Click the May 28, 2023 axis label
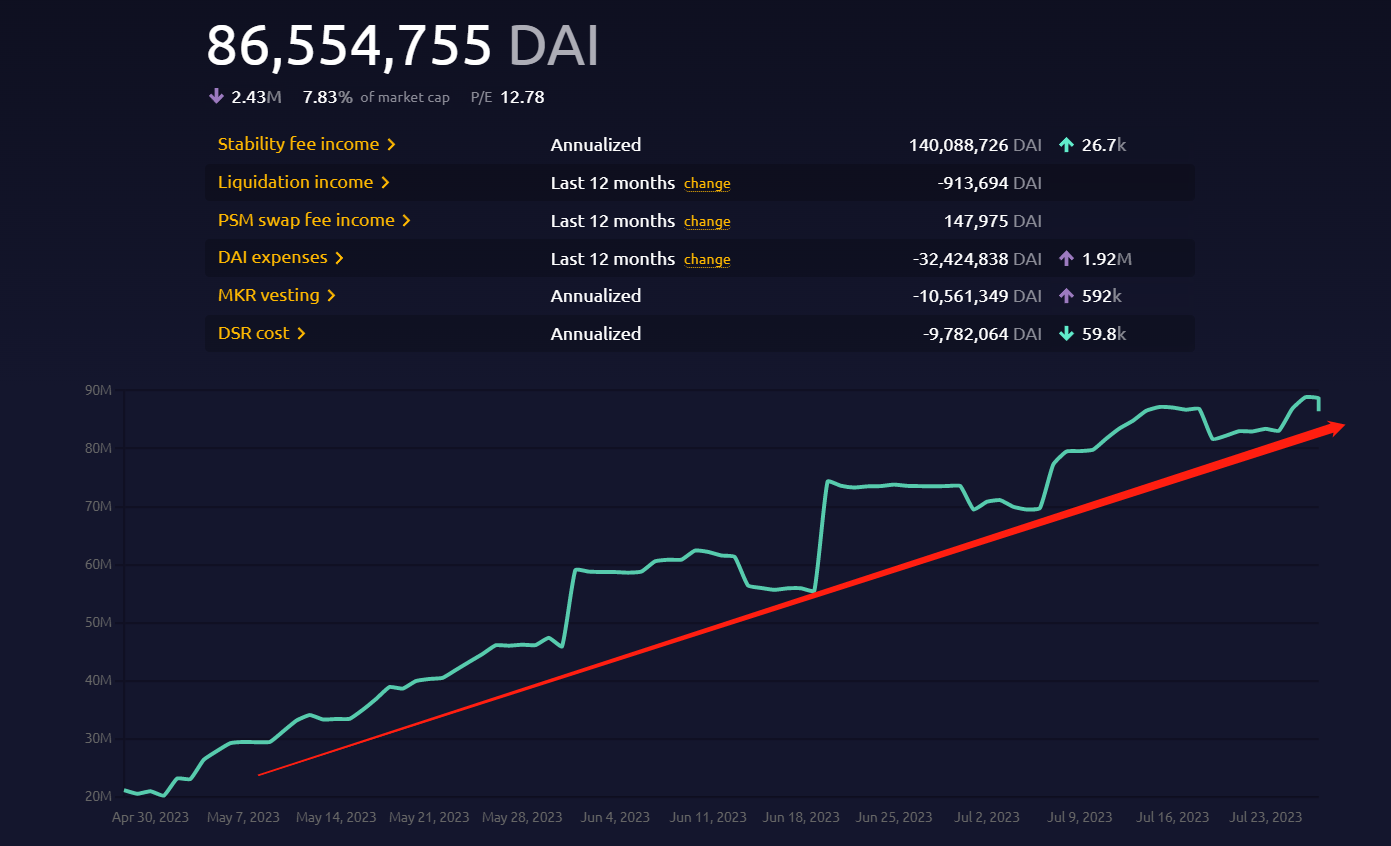 click(x=522, y=817)
